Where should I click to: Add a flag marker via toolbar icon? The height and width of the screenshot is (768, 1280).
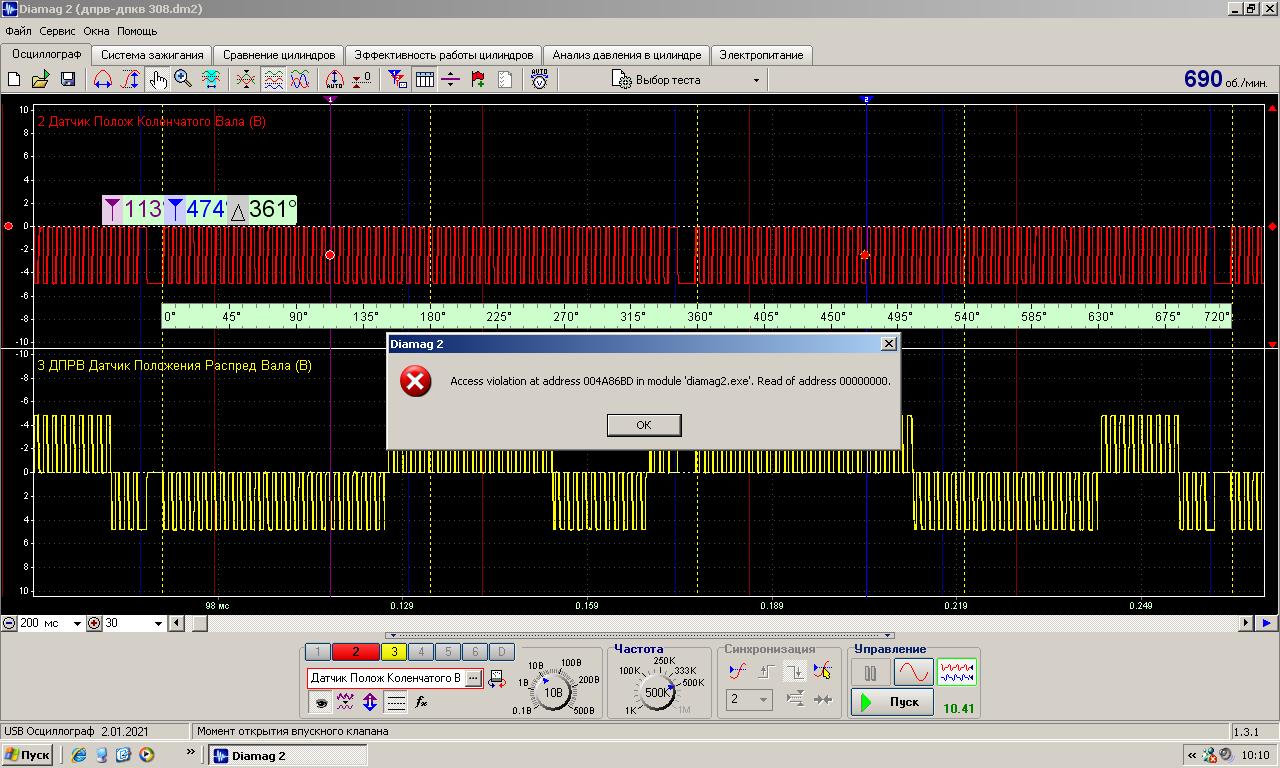(478, 80)
